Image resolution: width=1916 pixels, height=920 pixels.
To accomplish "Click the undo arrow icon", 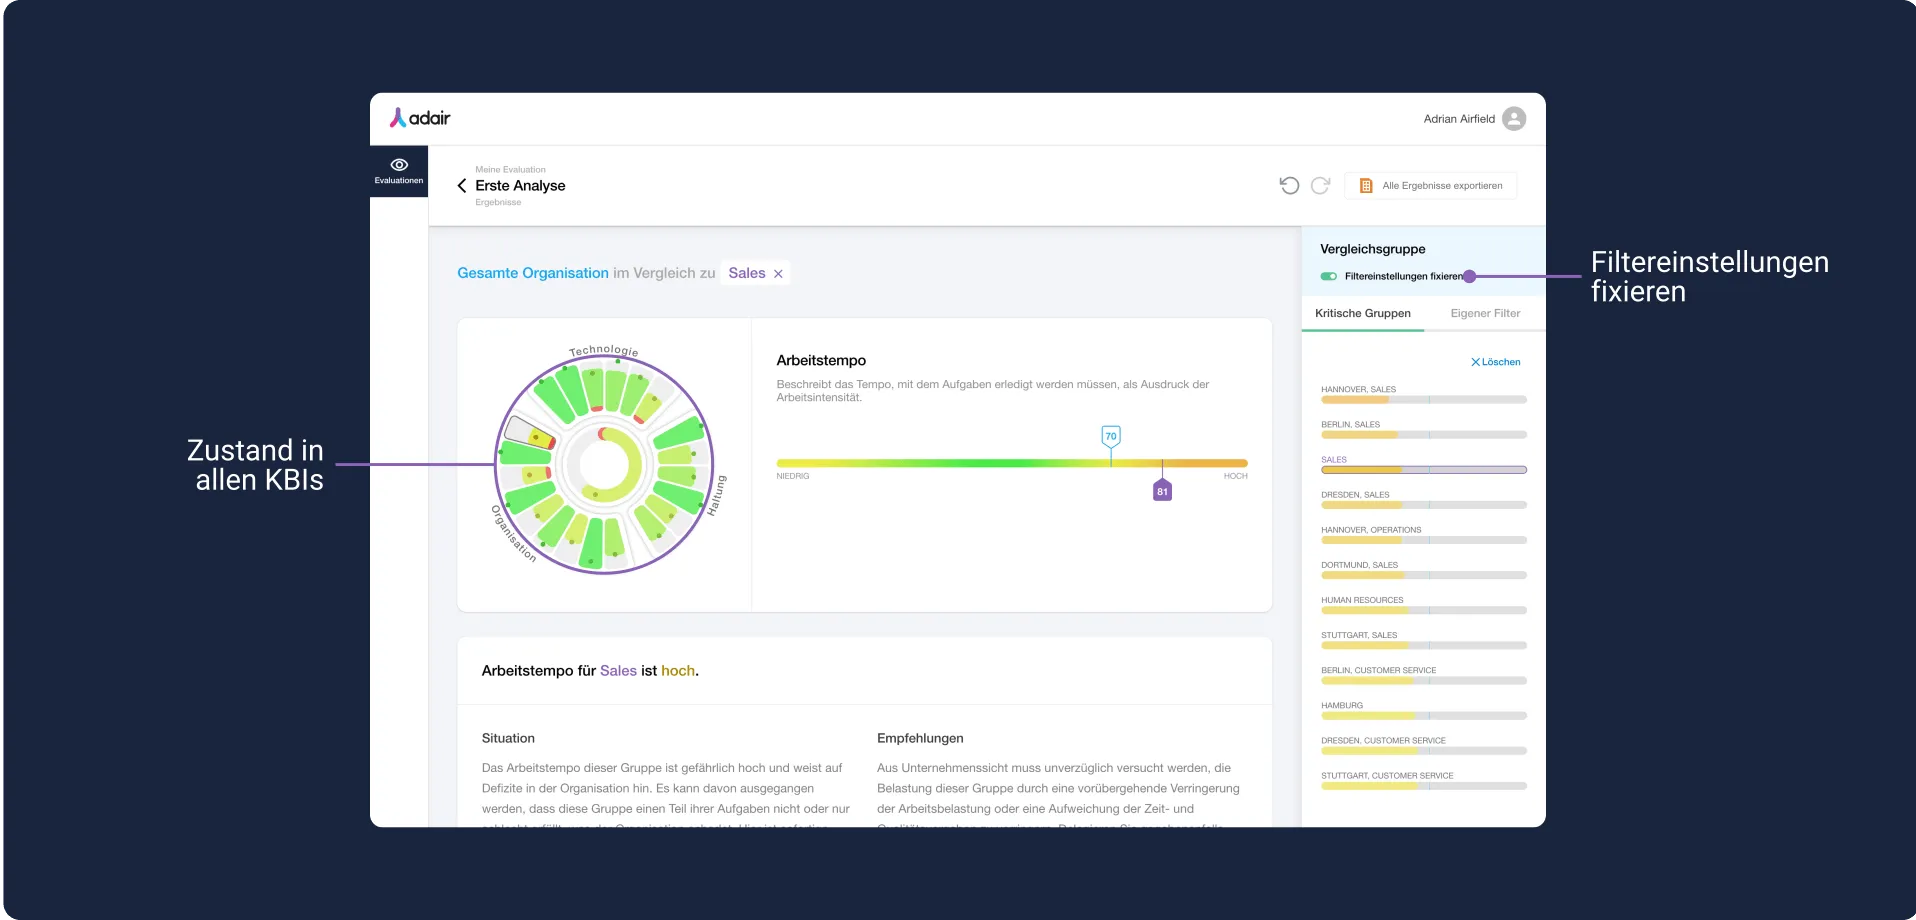I will click(1289, 185).
